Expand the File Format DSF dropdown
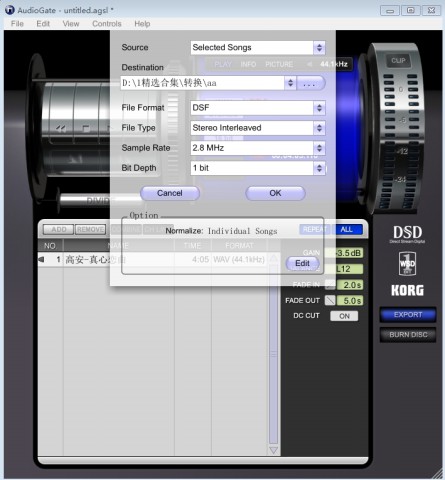Screen dimensions: 445x480 319,108
